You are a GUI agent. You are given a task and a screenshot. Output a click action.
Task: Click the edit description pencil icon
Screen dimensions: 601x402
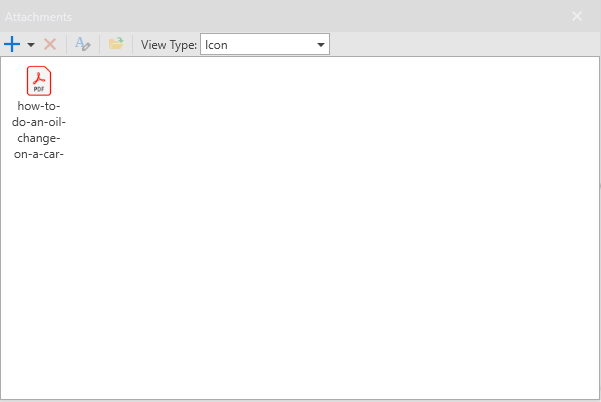tap(83, 44)
